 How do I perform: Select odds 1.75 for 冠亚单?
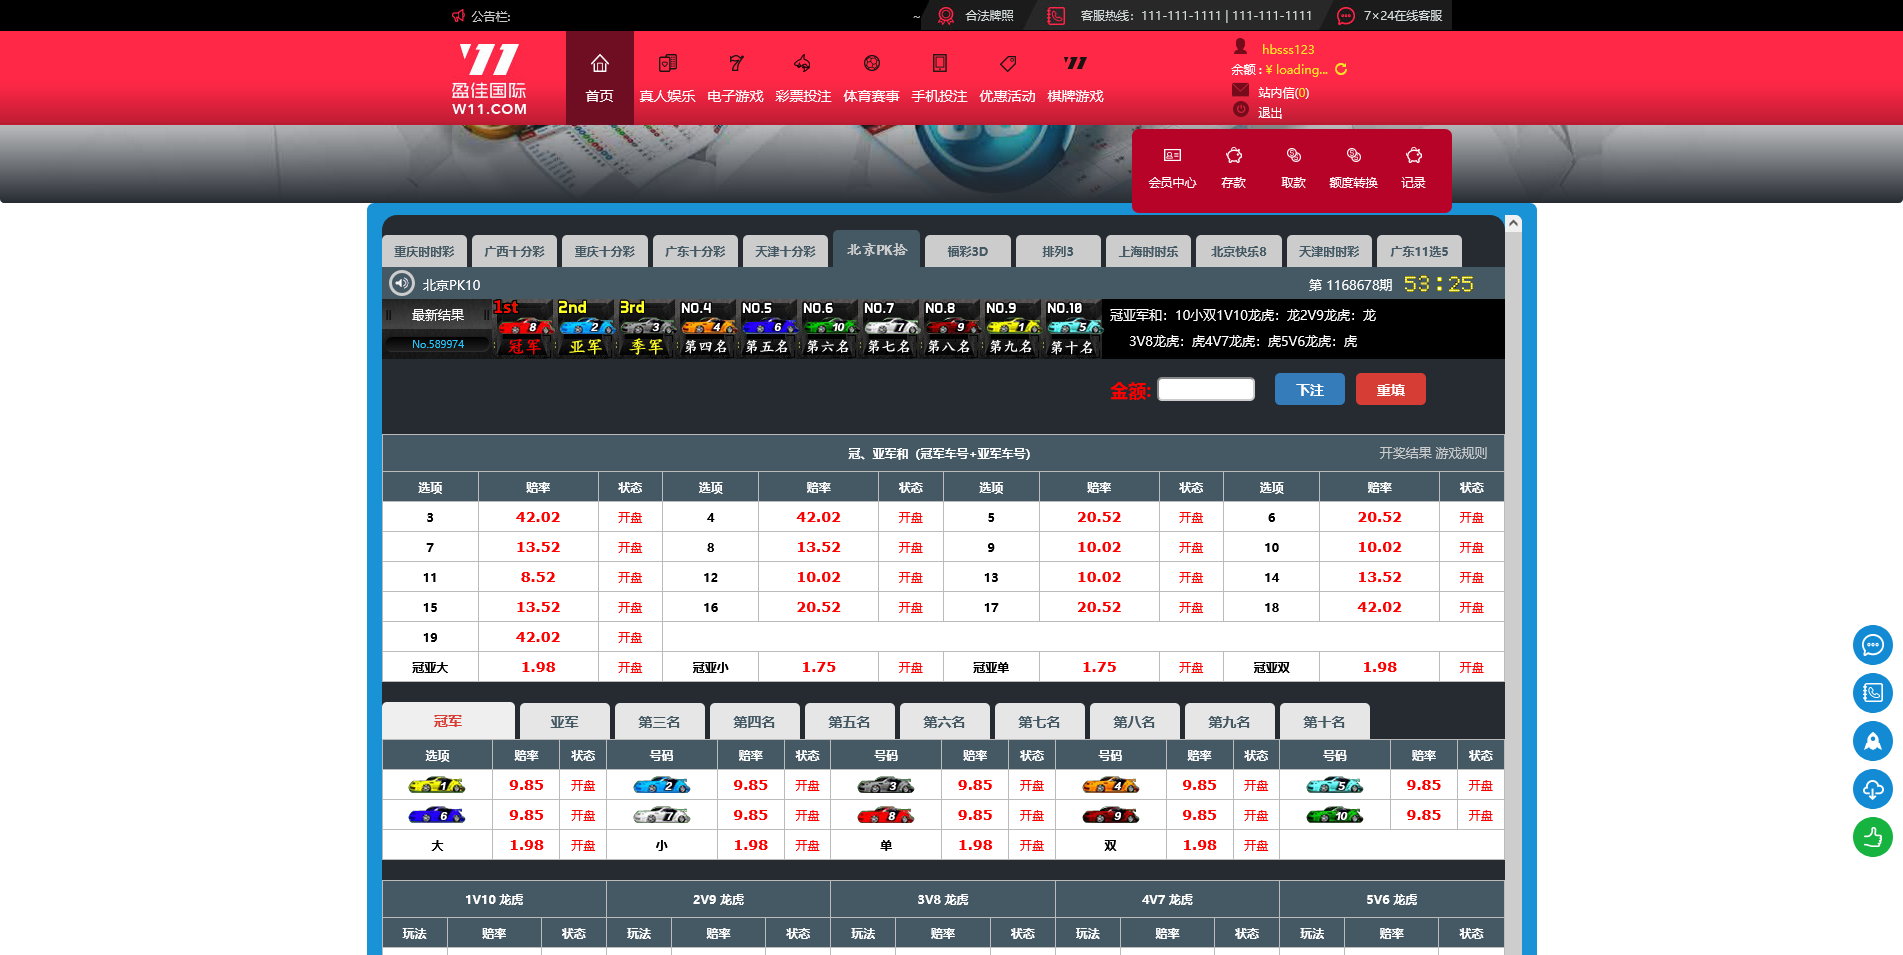(x=1099, y=667)
